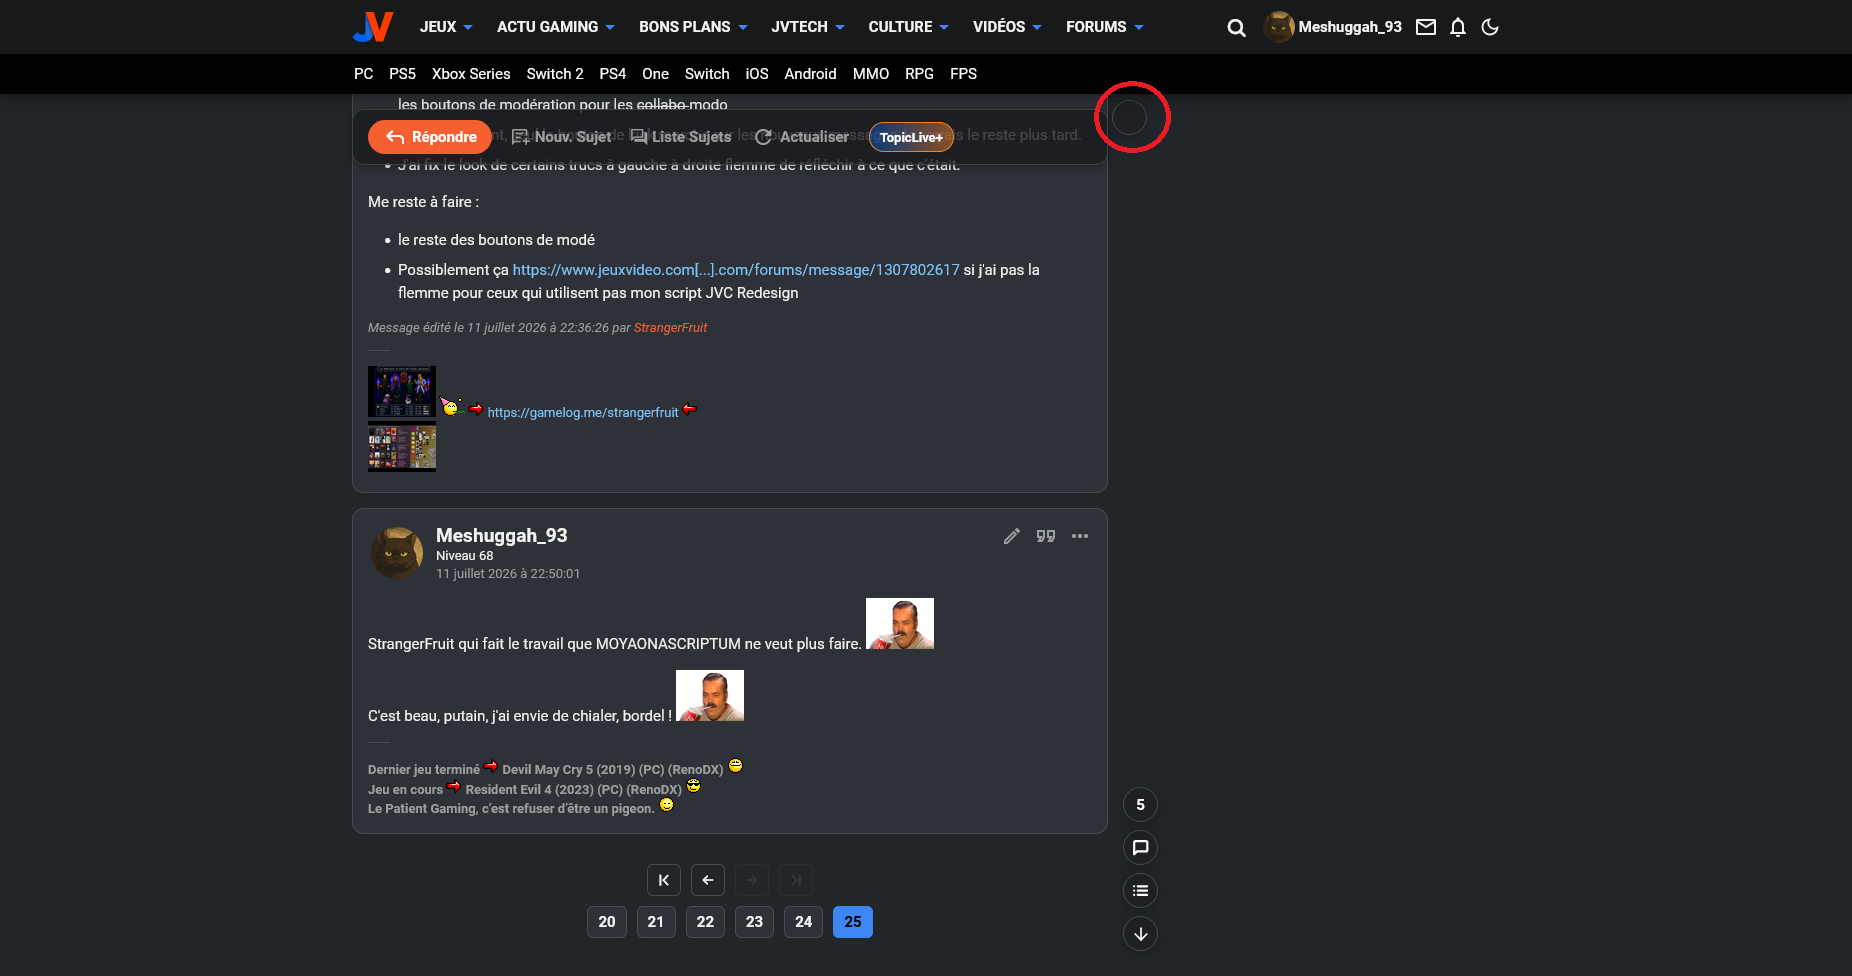Image resolution: width=1852 pixels, height=976 pixels.
Task: Open the PS4 platform section
Action: 613,74
